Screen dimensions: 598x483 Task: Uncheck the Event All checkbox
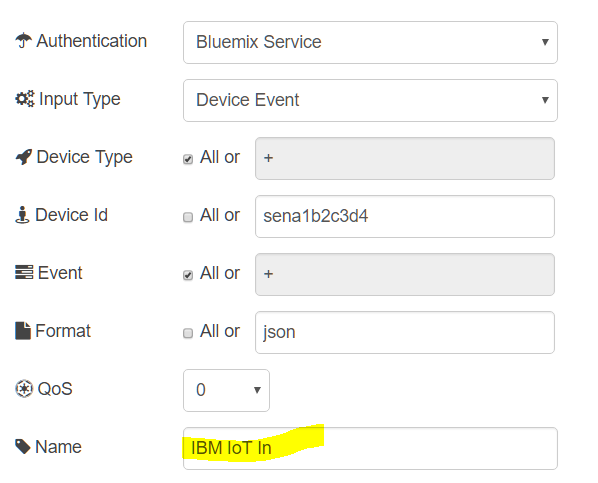[x=188, y=275]
